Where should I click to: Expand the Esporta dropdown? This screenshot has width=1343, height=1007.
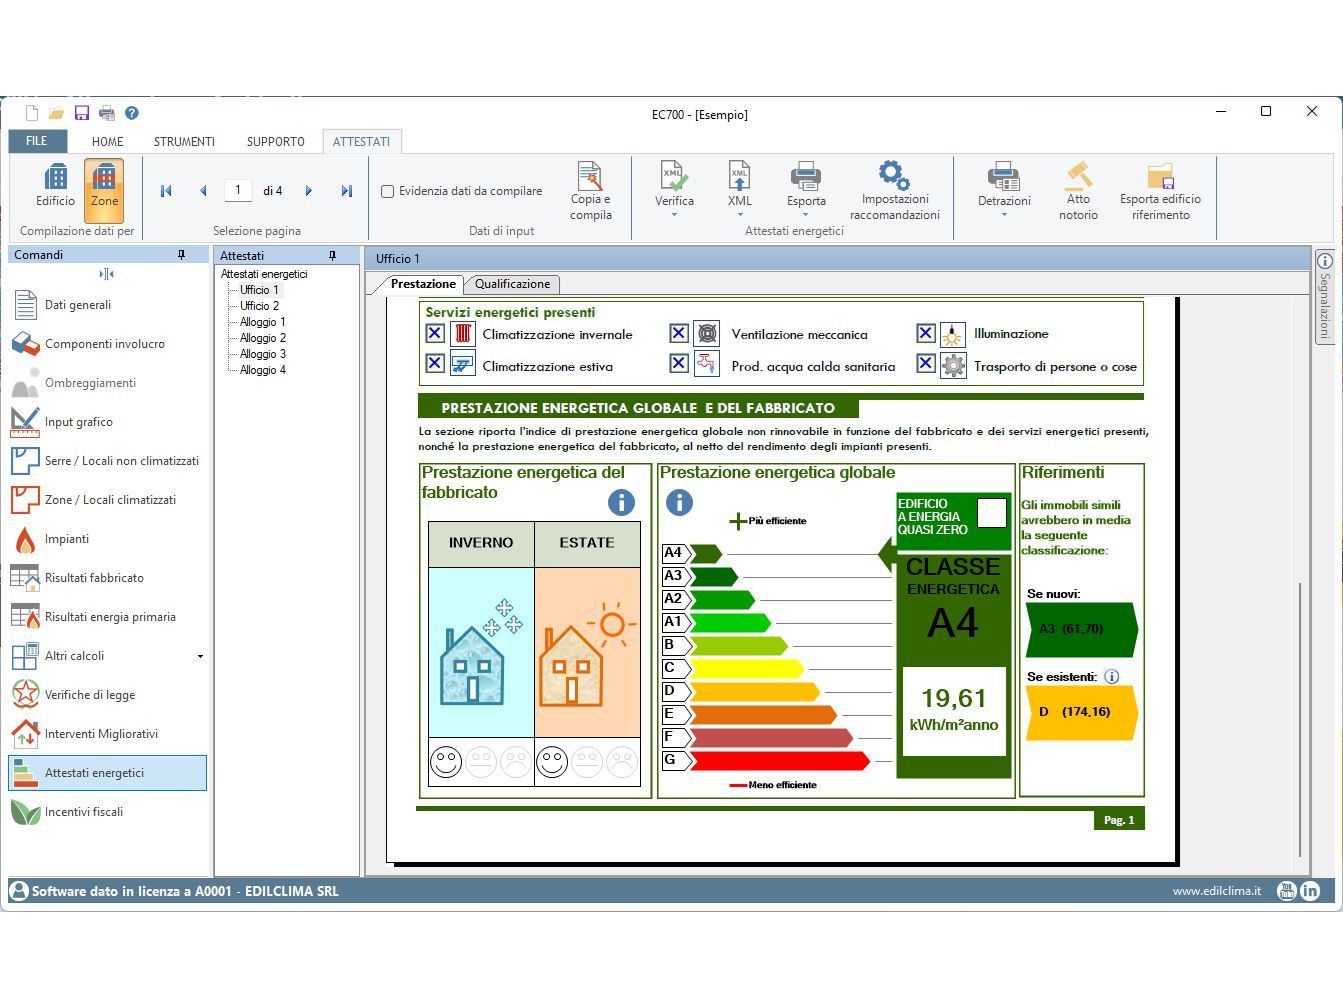(805, 214)
